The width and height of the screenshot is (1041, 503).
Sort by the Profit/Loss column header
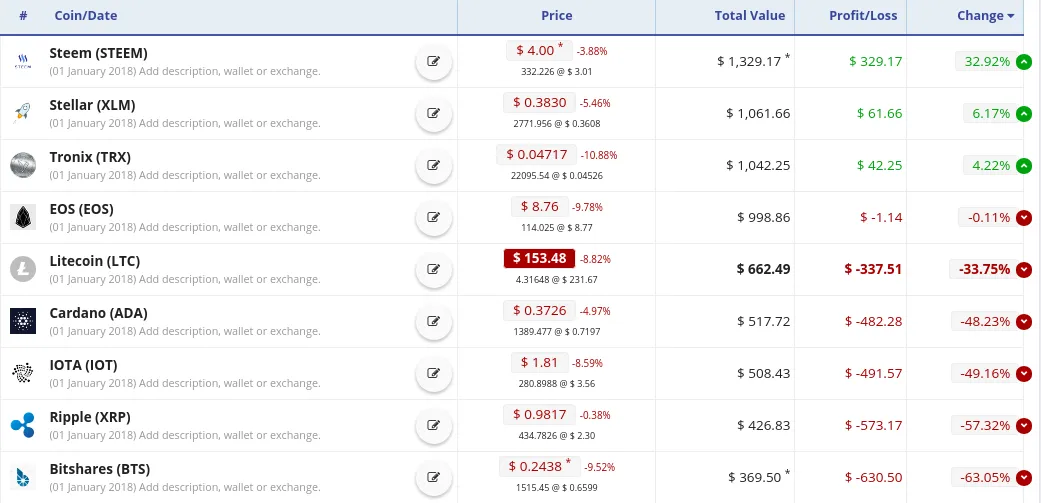(x=863, y=16)
